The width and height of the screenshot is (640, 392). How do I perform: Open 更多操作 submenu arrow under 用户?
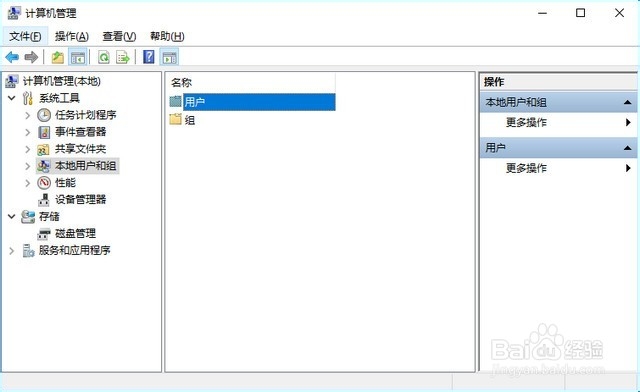pyautogui.click(x=628, y=168)
